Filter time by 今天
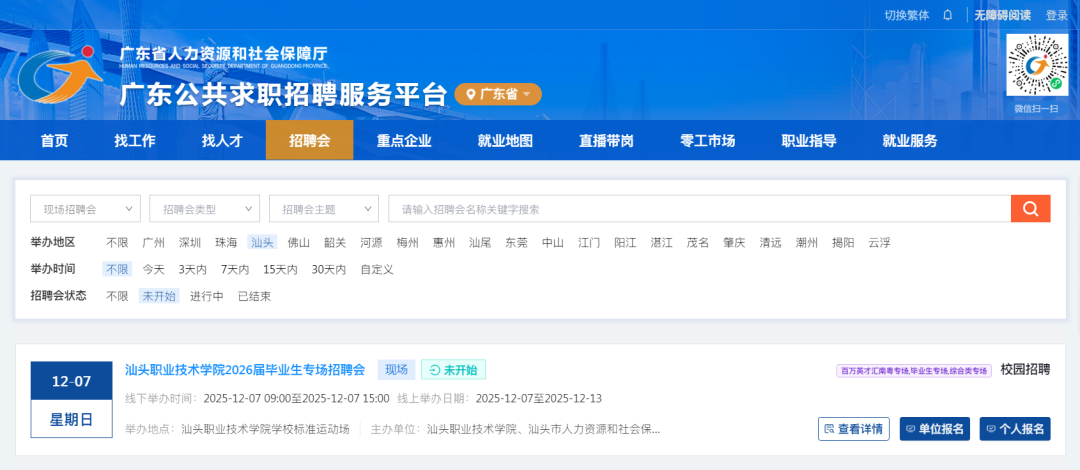This screenshot has height=470, width=1080. click(x=154, y=269)
